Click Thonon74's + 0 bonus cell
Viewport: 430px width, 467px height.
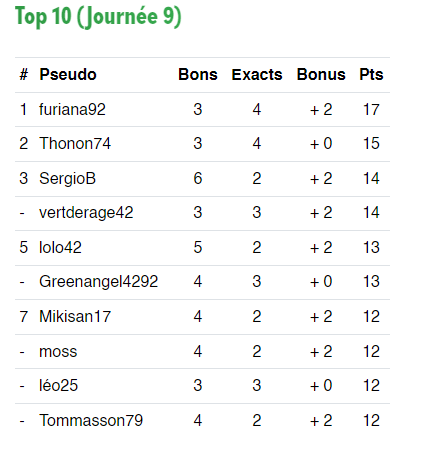(321, 144)
